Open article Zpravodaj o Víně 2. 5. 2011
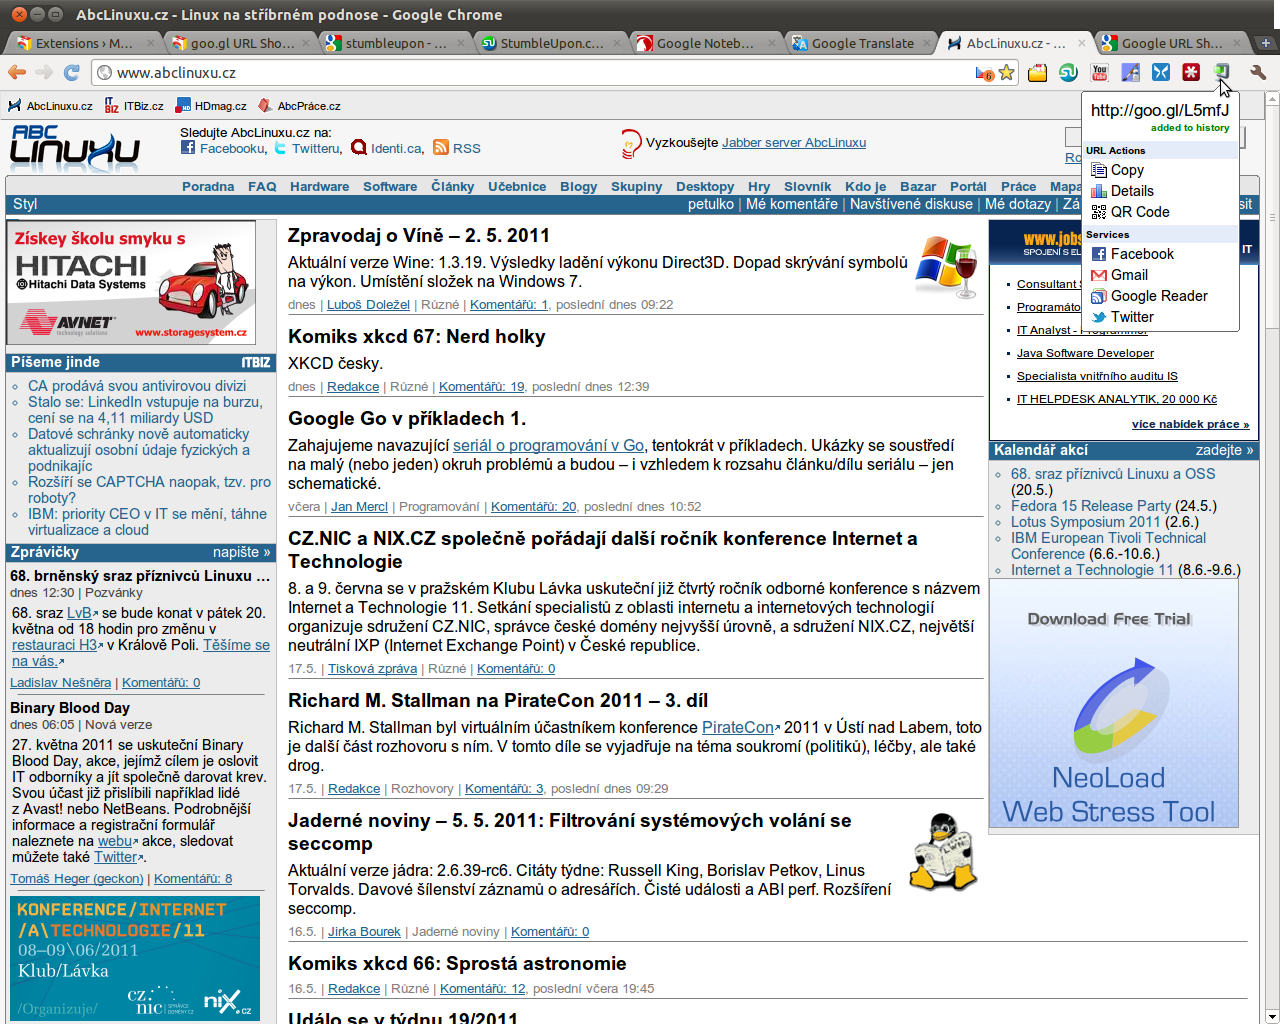Image resolution: width=1280 pixels, height=1024 pixels. [419, 235]
